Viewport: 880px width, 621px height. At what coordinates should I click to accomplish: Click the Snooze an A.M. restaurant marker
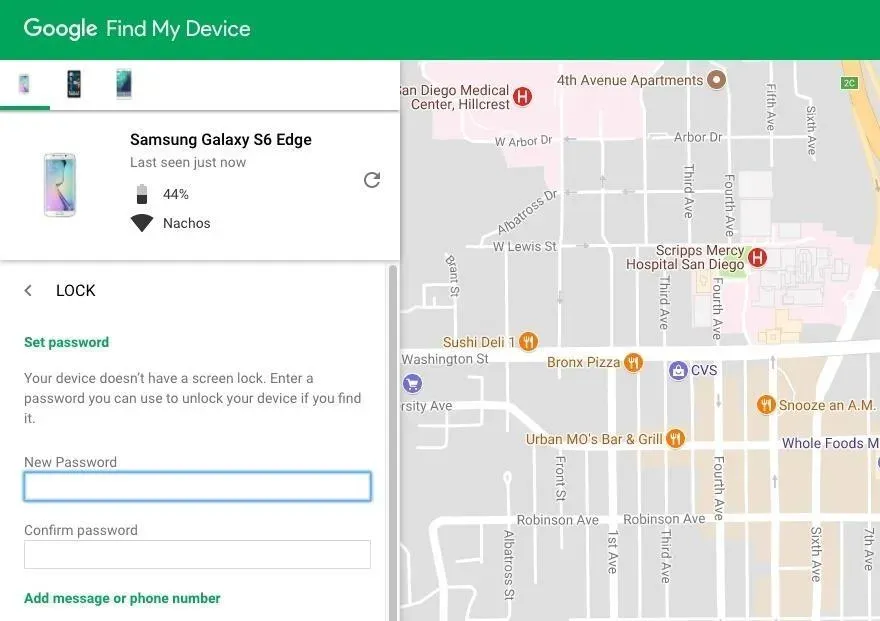[x=765, y=405]
